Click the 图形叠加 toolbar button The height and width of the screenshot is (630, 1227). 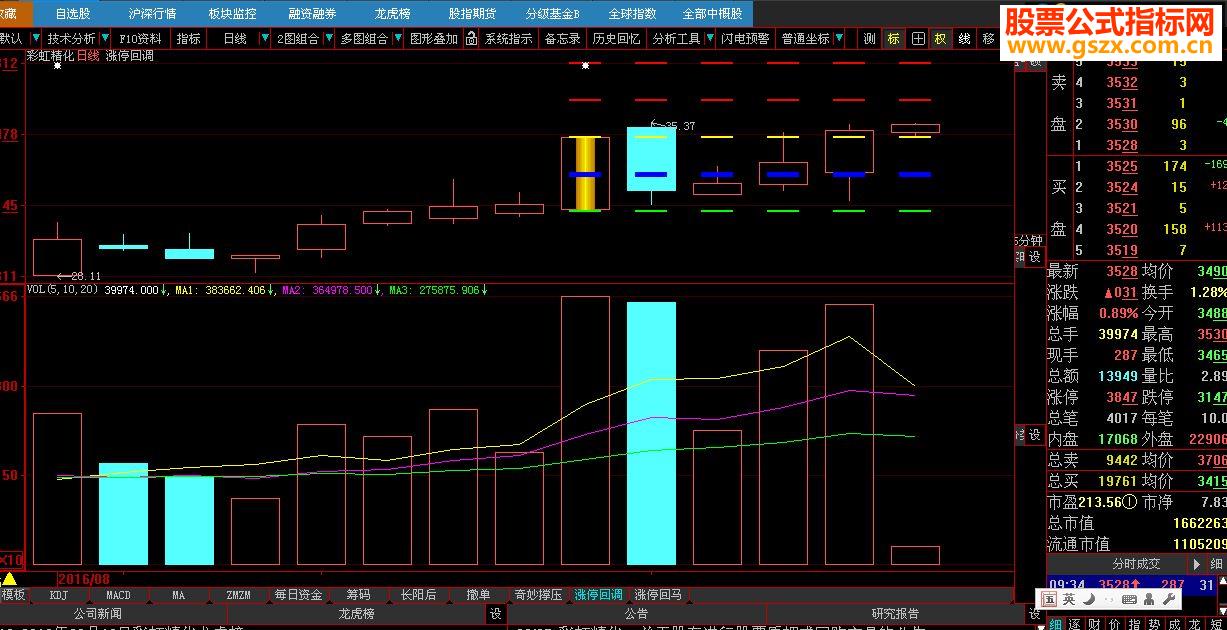pyautogui.click(x=433, y=39)
